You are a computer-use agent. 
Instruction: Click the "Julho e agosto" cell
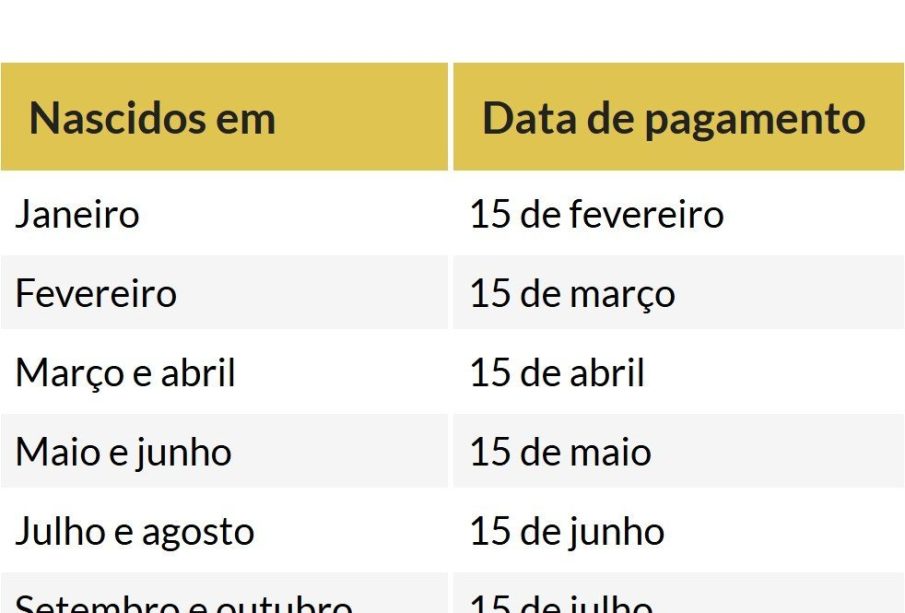[x=134, y=531]
